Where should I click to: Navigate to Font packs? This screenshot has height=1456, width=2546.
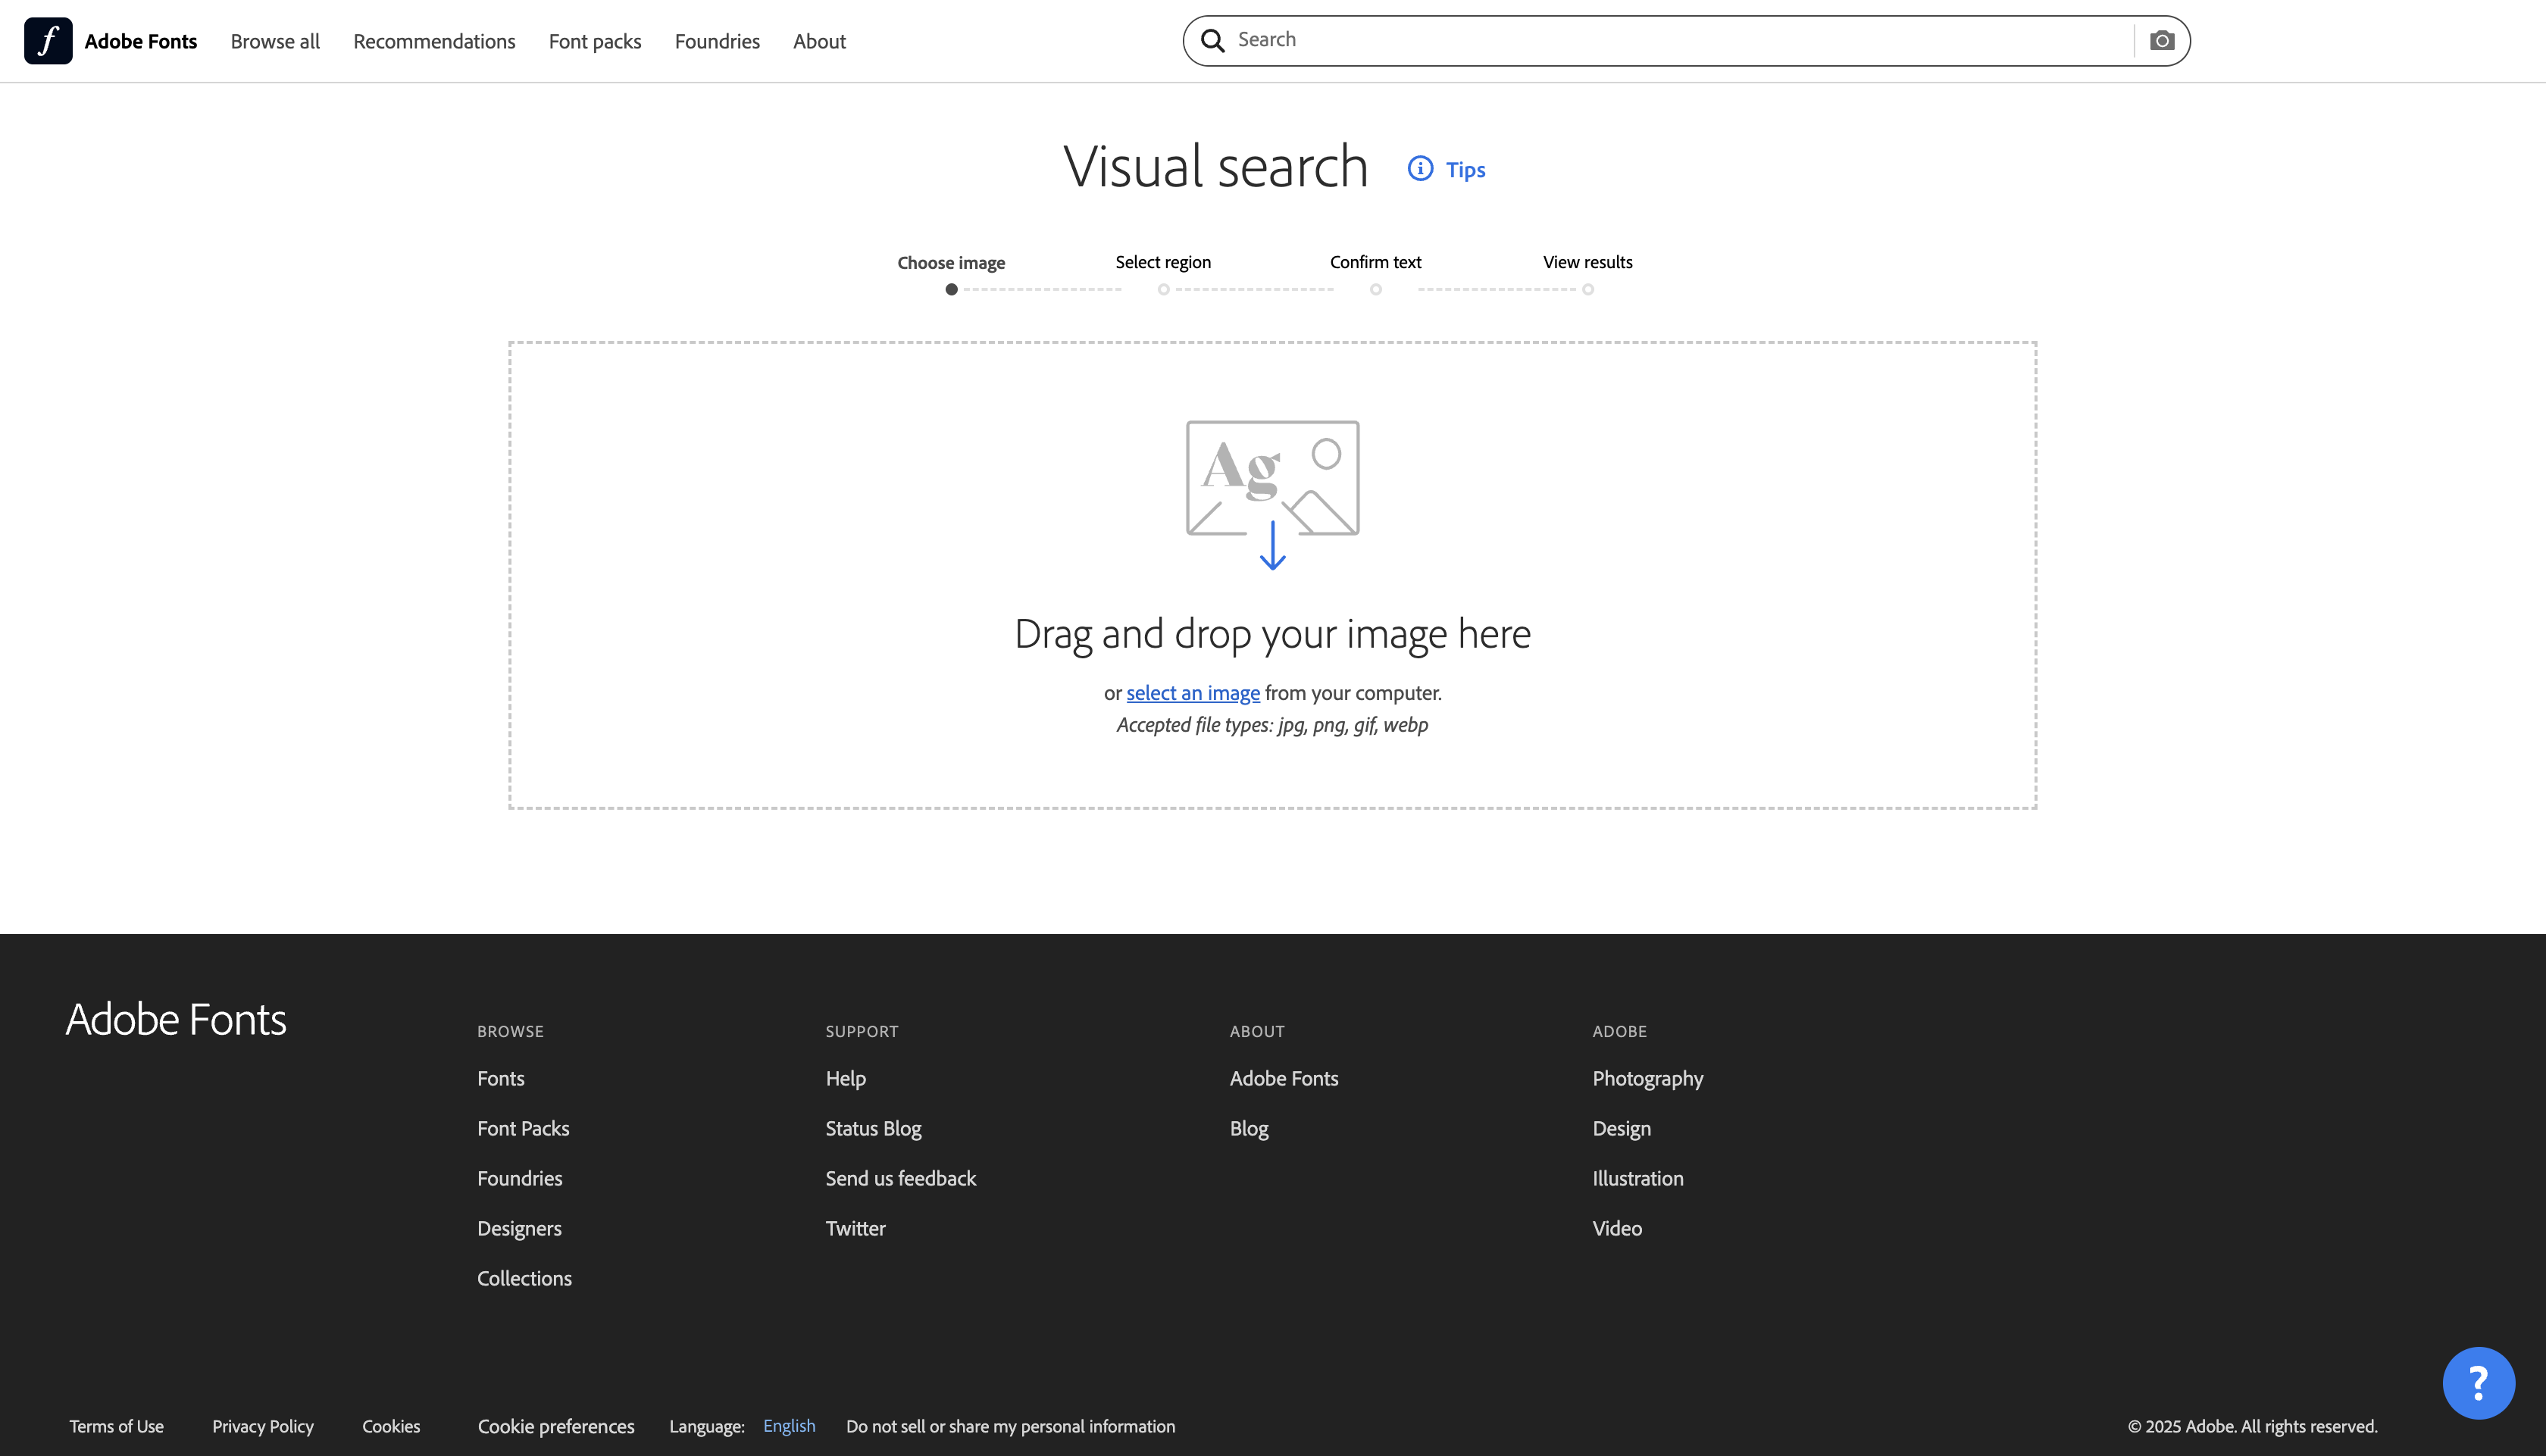point(595,41)
